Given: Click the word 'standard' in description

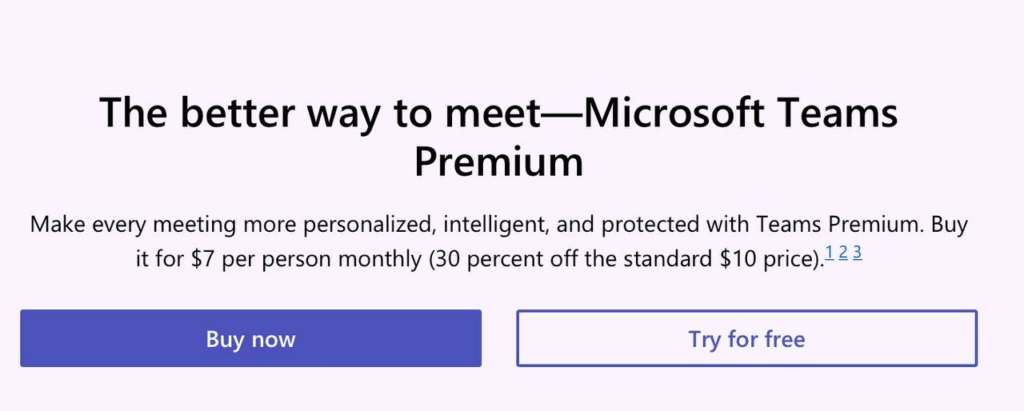Looking at the screenshot, I should tap(667, 259).
